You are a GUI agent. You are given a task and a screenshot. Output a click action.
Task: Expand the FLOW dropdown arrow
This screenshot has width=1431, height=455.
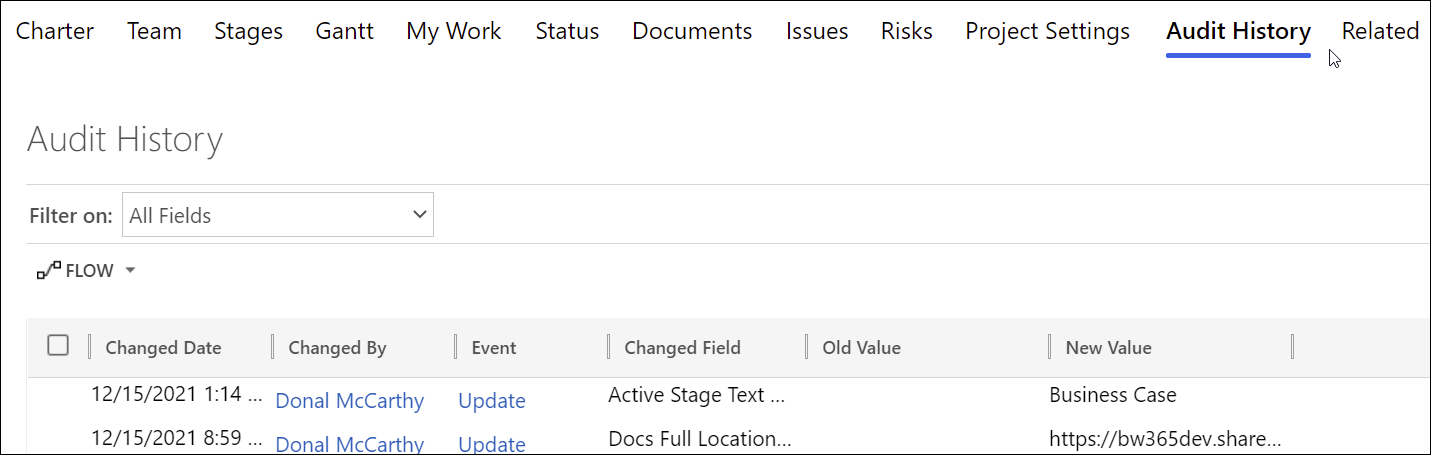[x=130, y=271]
